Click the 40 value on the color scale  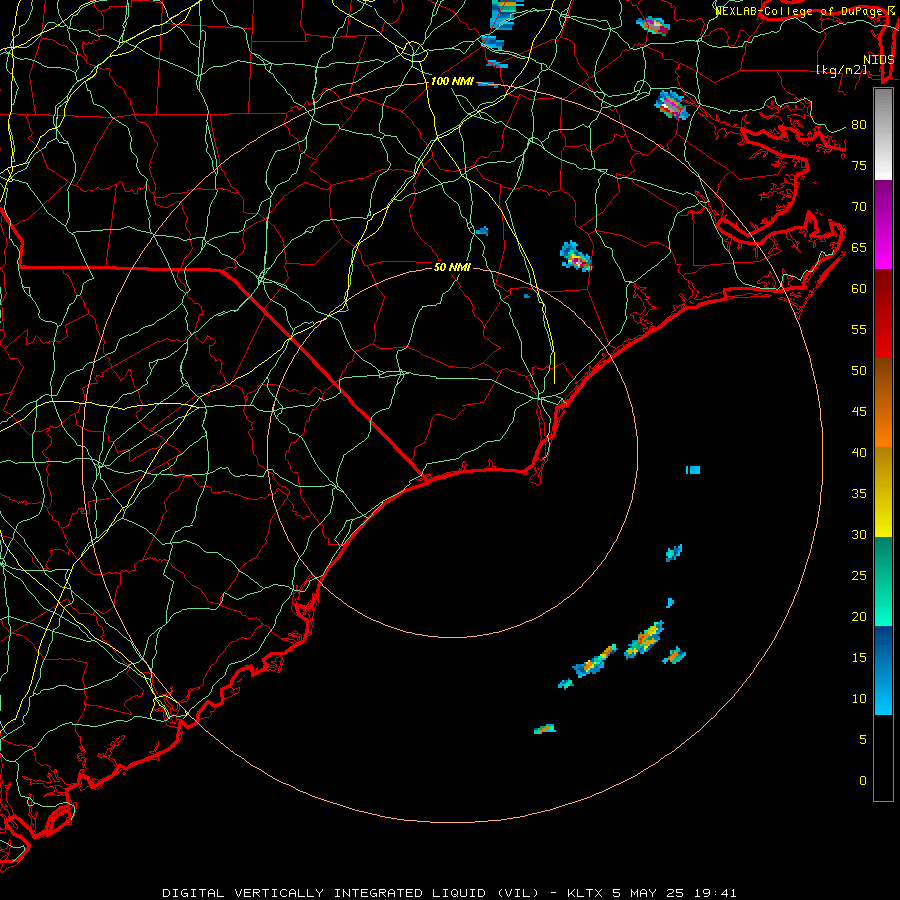click(x=859, y=452)
